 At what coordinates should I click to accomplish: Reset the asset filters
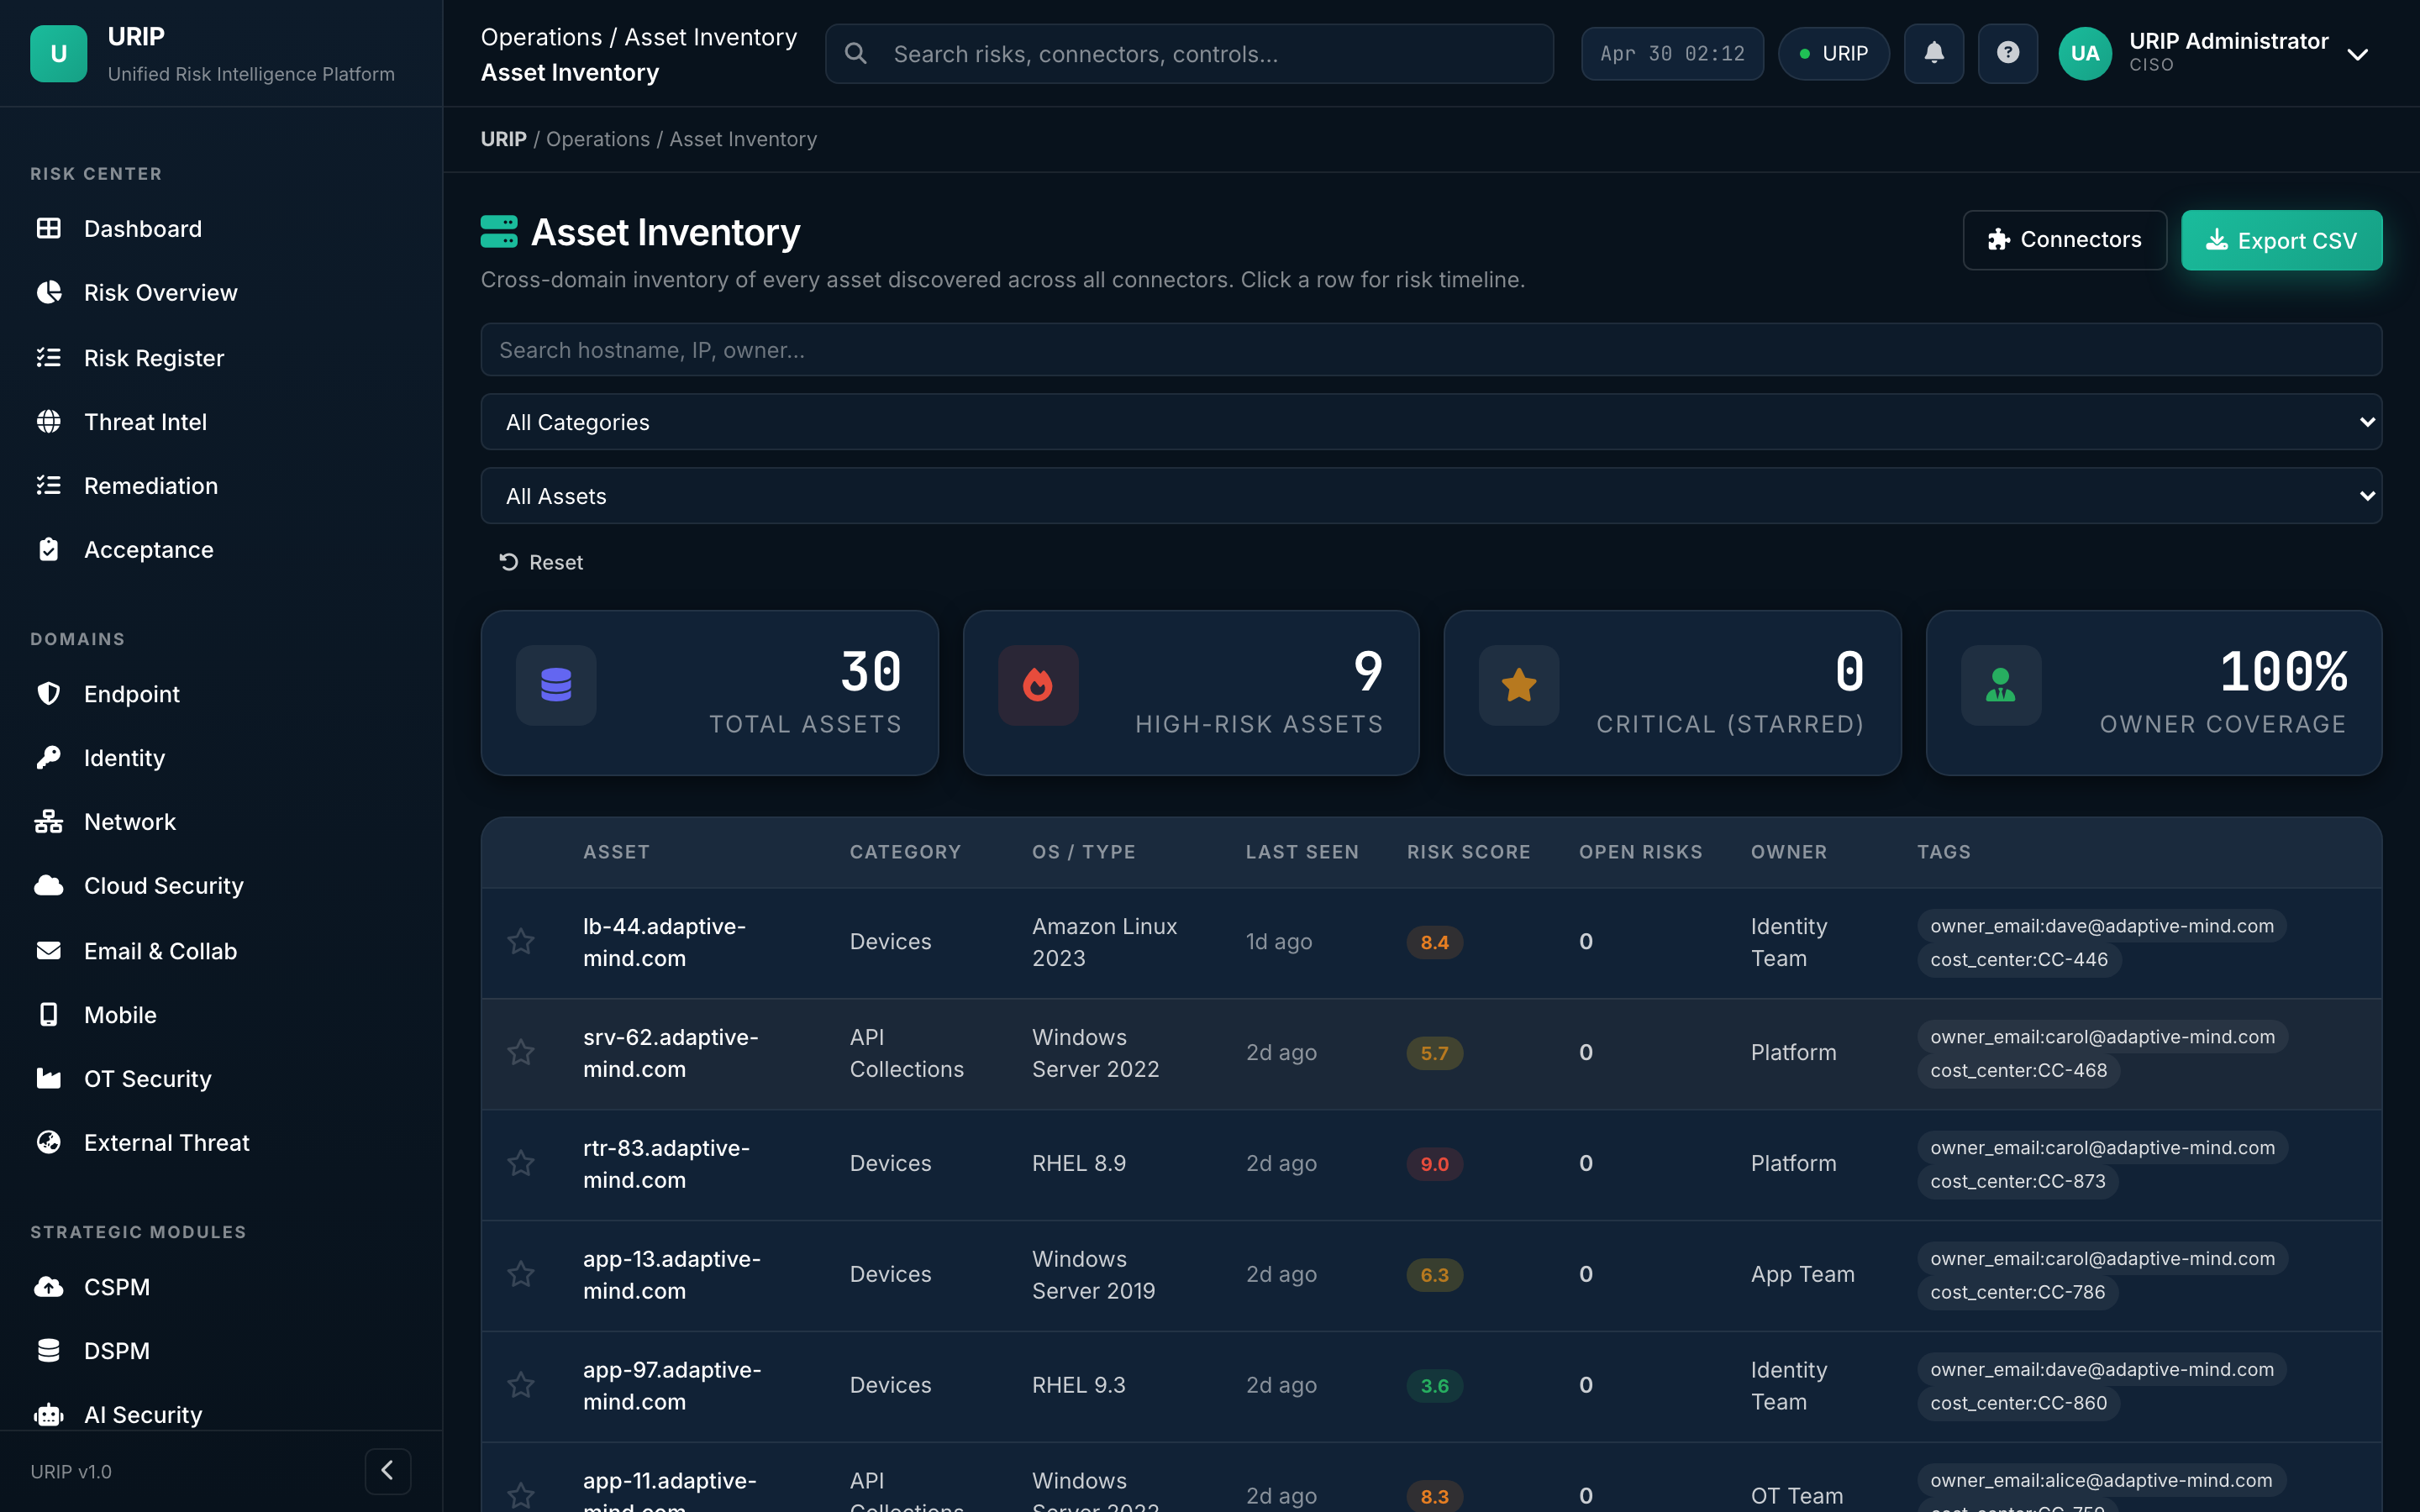click(x=541, y=562)
